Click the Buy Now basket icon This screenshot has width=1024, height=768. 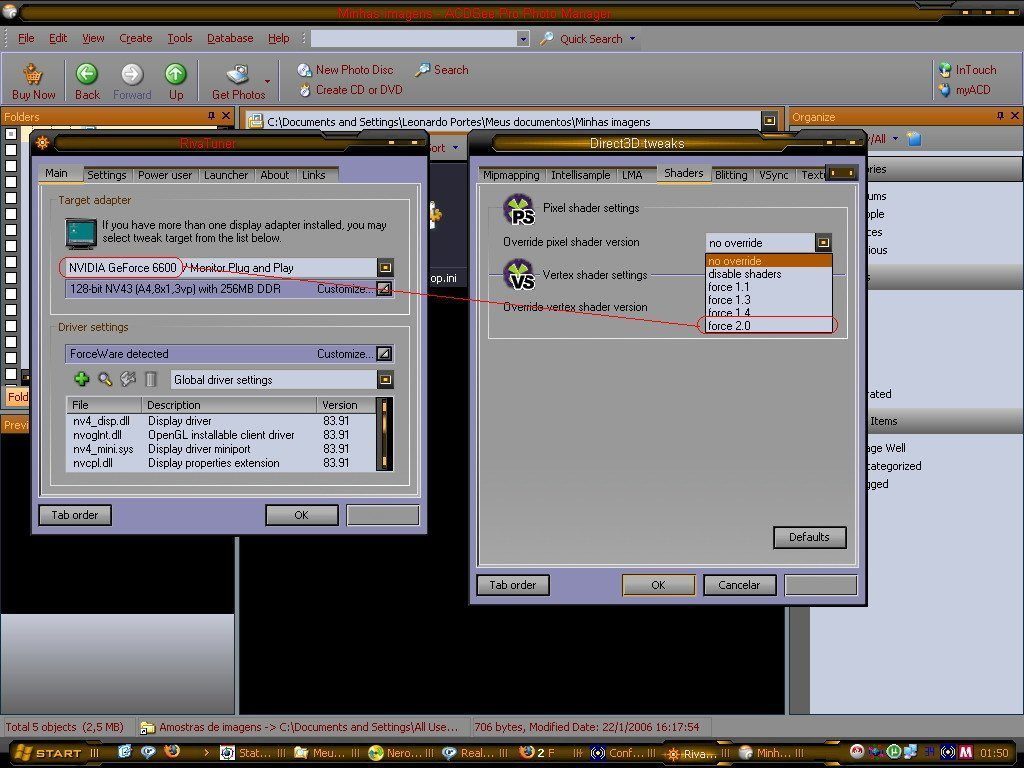33,74
